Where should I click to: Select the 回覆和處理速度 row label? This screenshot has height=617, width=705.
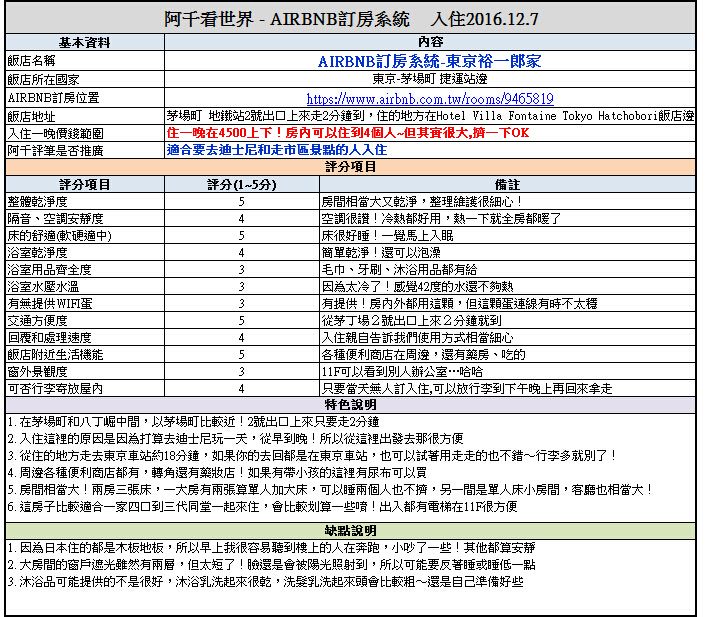click(x=49, y=339)
